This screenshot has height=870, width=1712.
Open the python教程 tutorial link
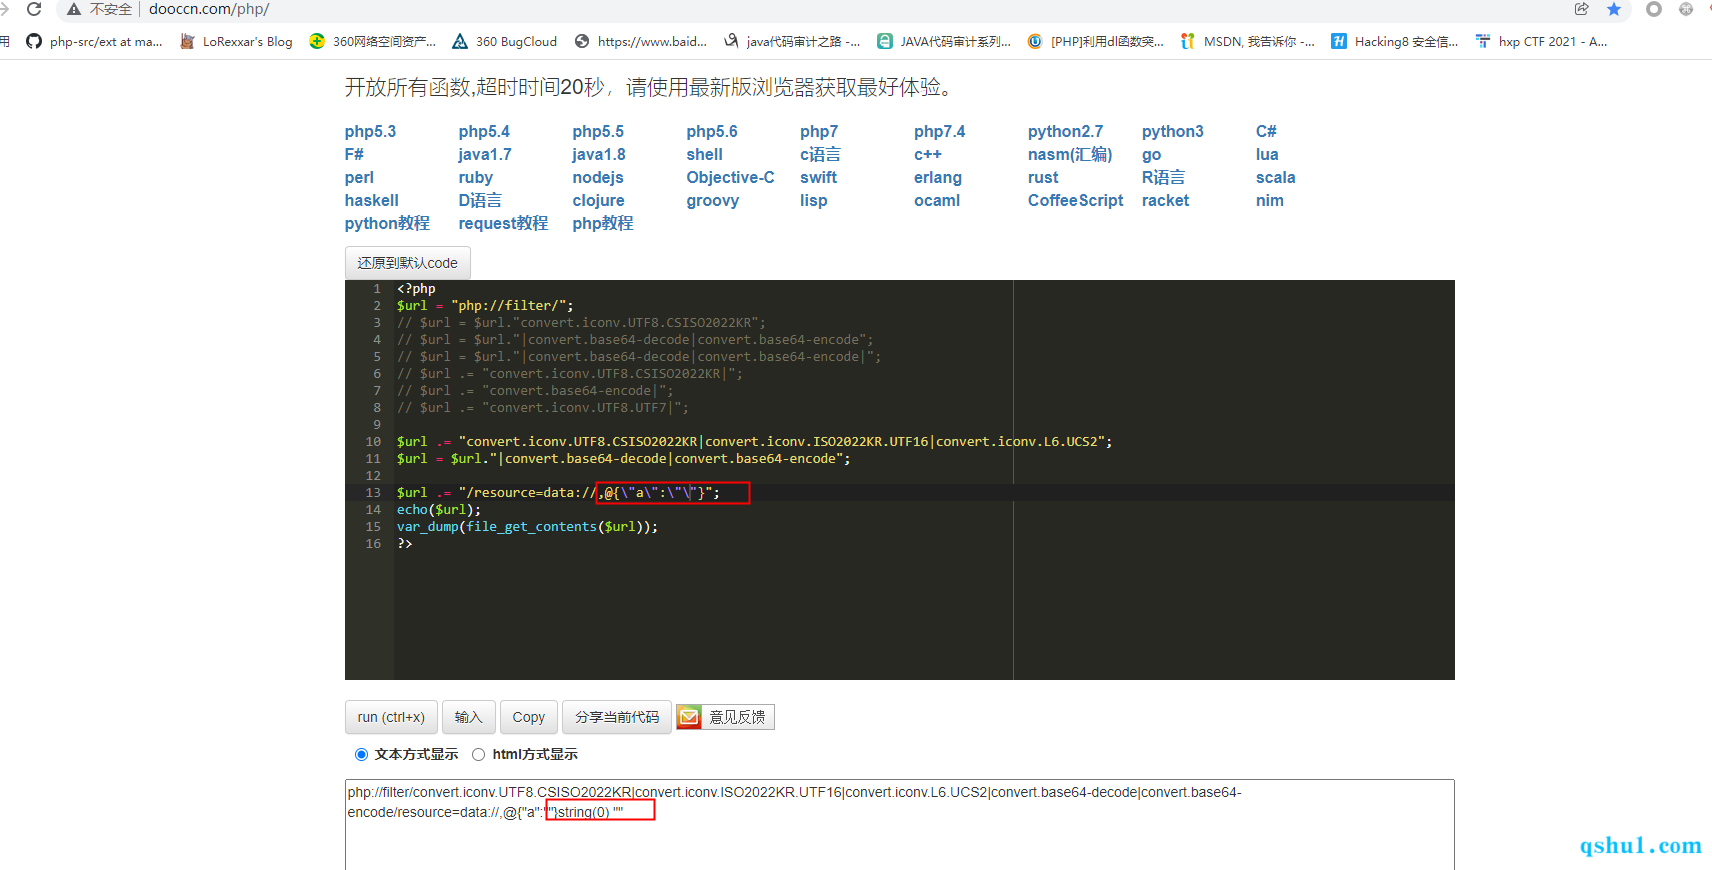pyautogui.click(x=387, y=223)
